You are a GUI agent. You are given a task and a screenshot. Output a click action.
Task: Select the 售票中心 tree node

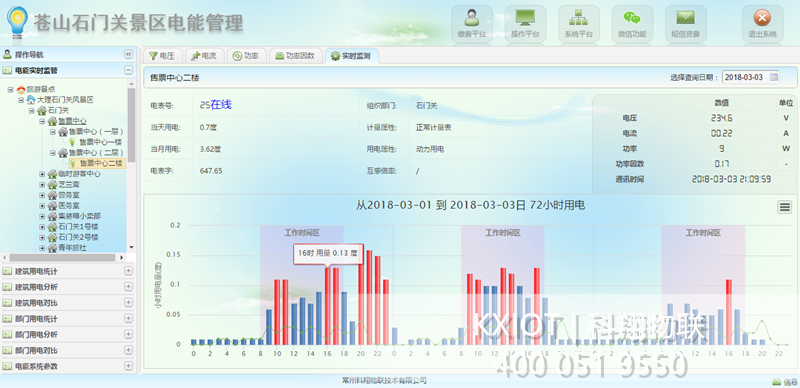click(x=72, y=121)
